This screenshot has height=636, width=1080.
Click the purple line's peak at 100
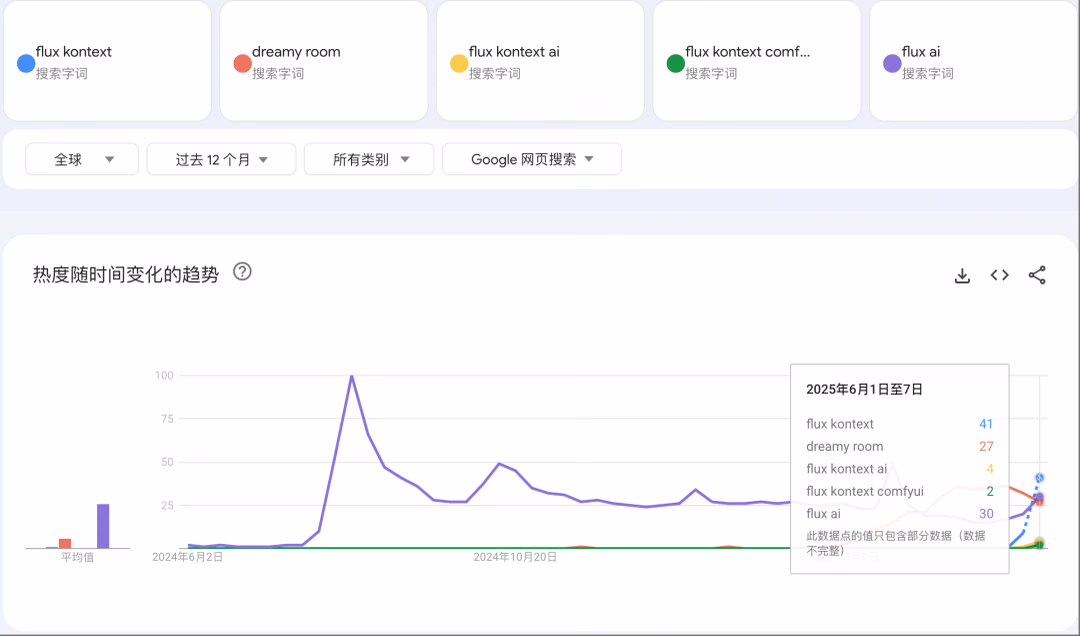(351, 376)
